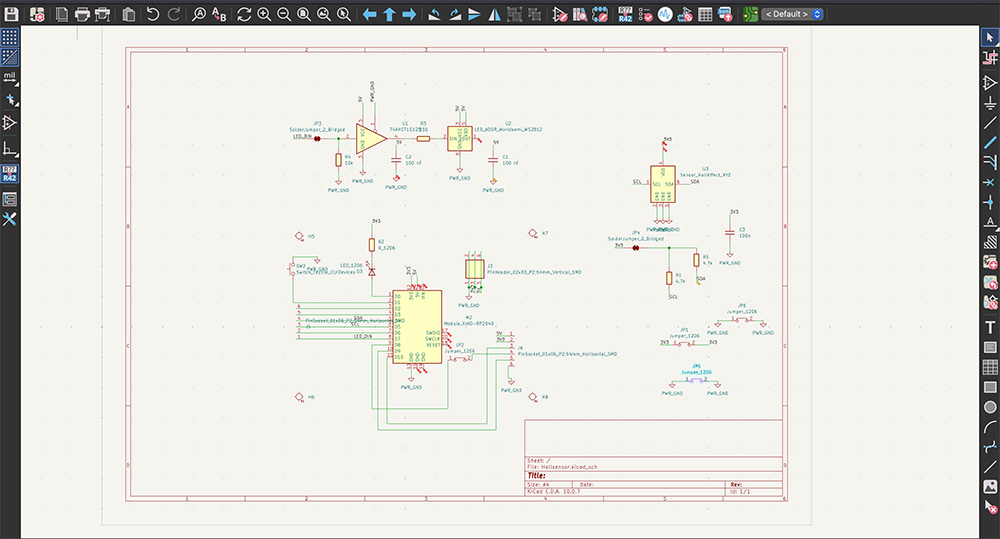The image size is (1000, 539).
Task: Zoom to fit objects
Action: coord(324,14)
